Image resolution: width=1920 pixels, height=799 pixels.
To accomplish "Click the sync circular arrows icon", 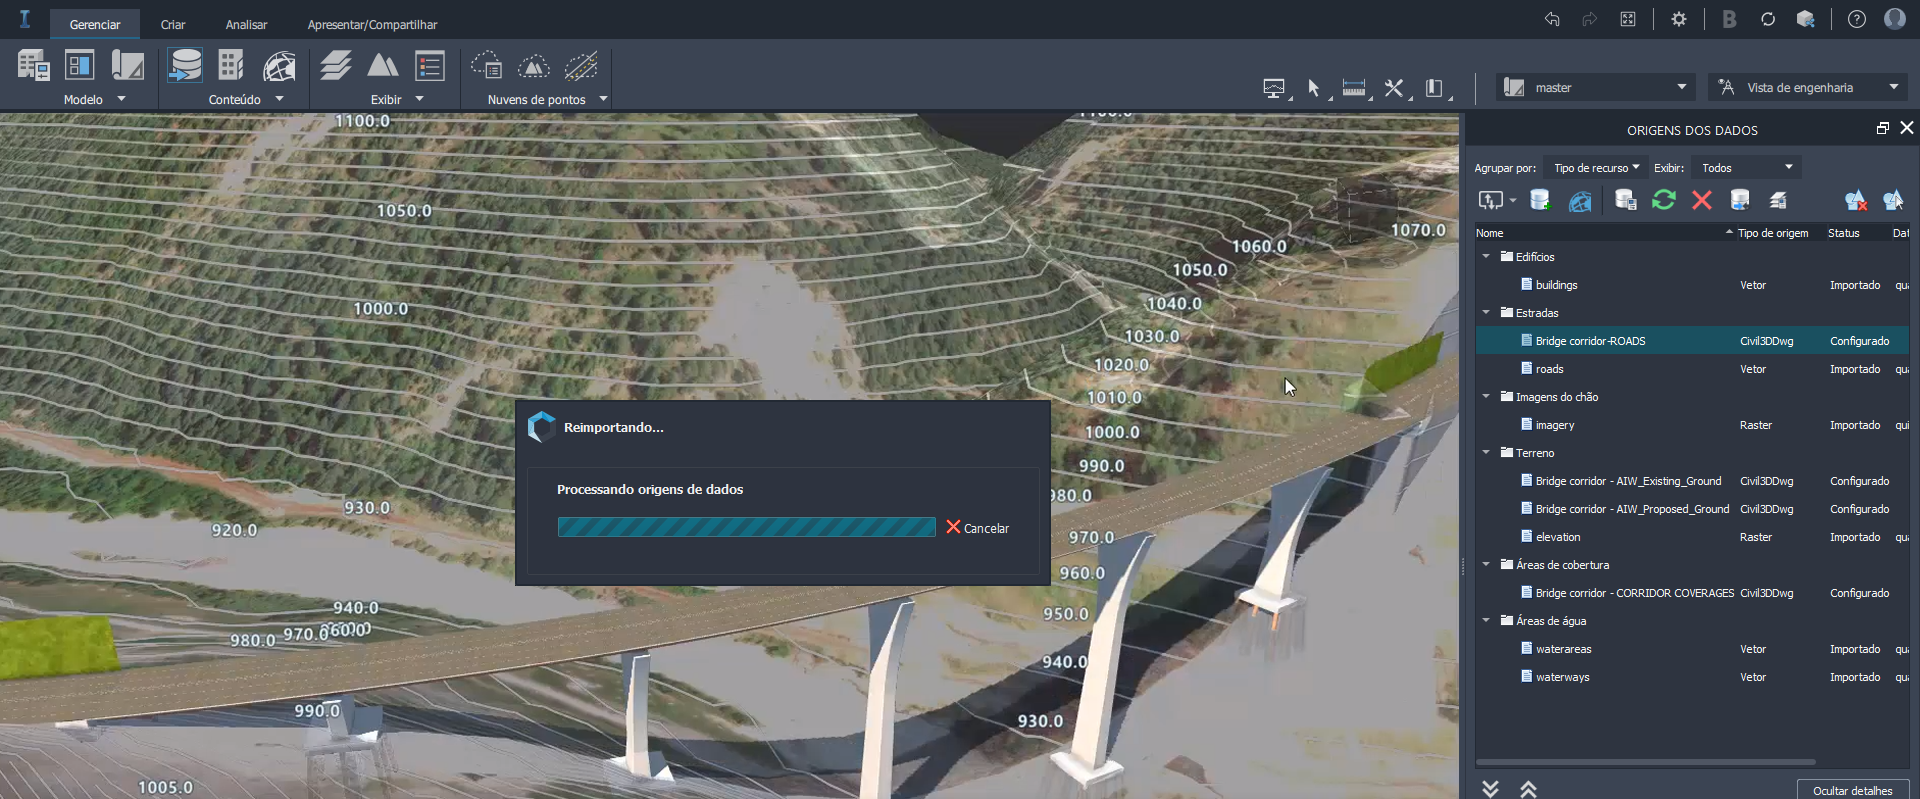I will click(x=1768, y=19).
